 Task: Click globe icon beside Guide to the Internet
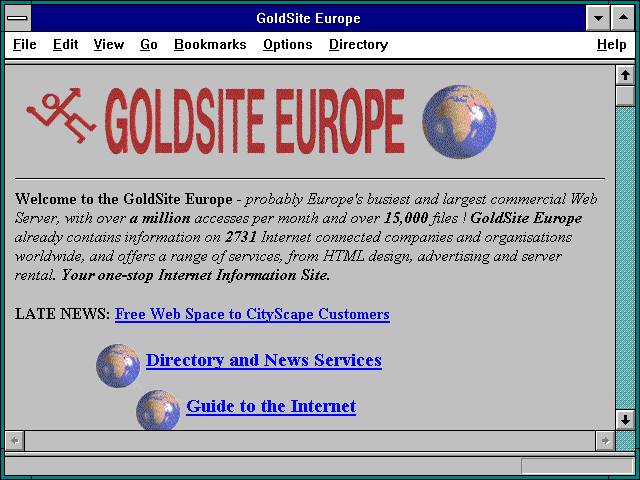click(x=158, y=410)
